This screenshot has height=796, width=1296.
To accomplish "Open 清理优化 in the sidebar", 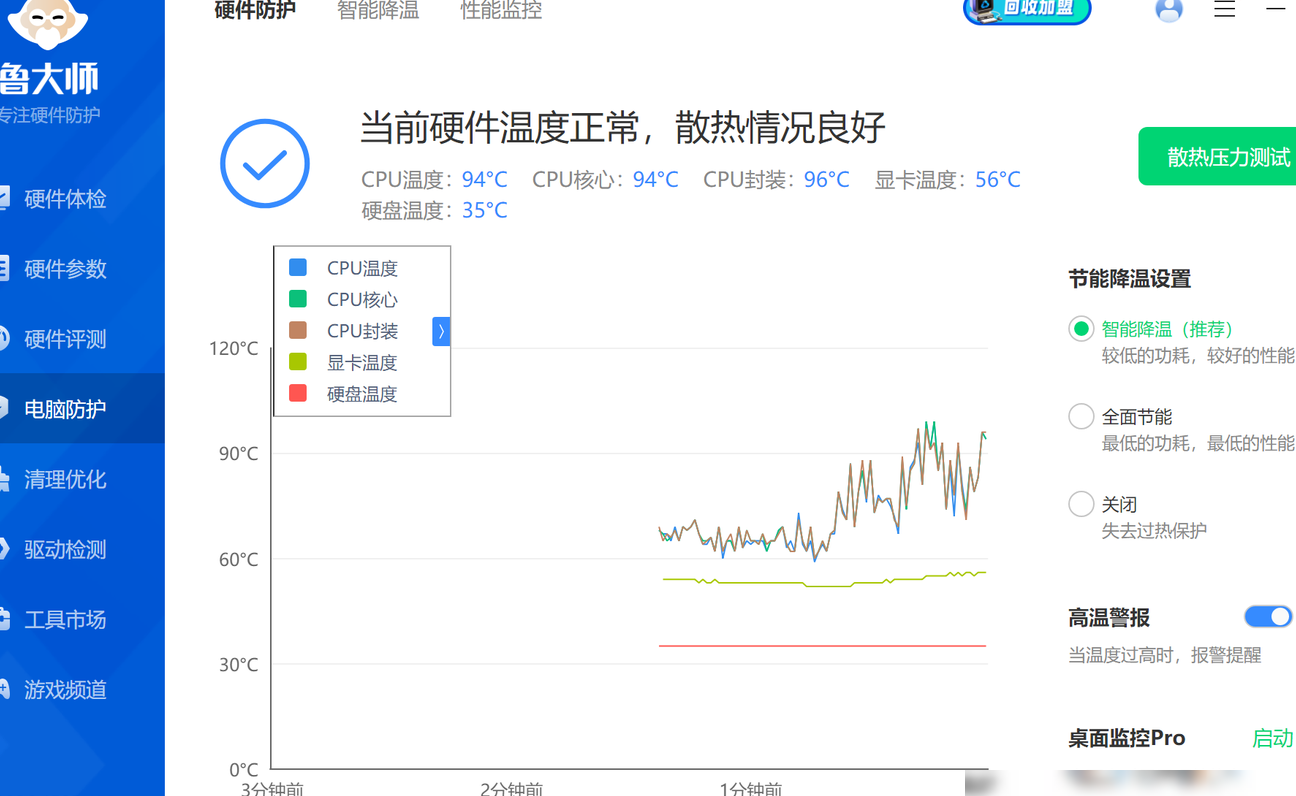I will pyautogui.click(x=65, y=479).
